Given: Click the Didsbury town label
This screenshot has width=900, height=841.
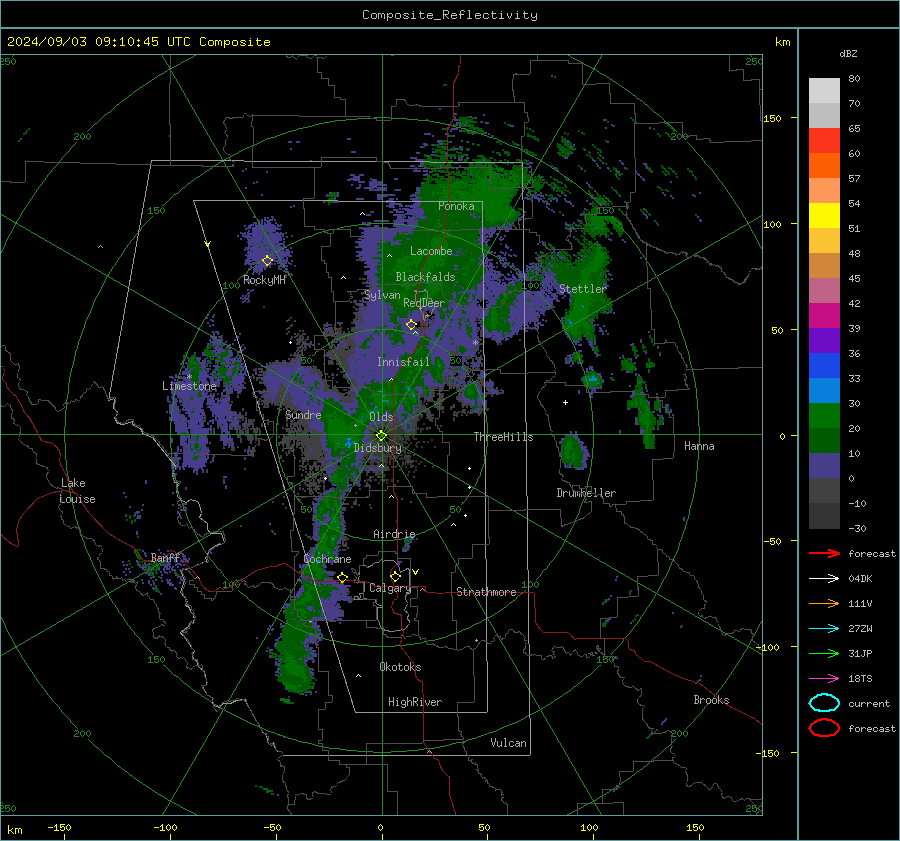Looking at the screenshot, I should pos(378,448).
